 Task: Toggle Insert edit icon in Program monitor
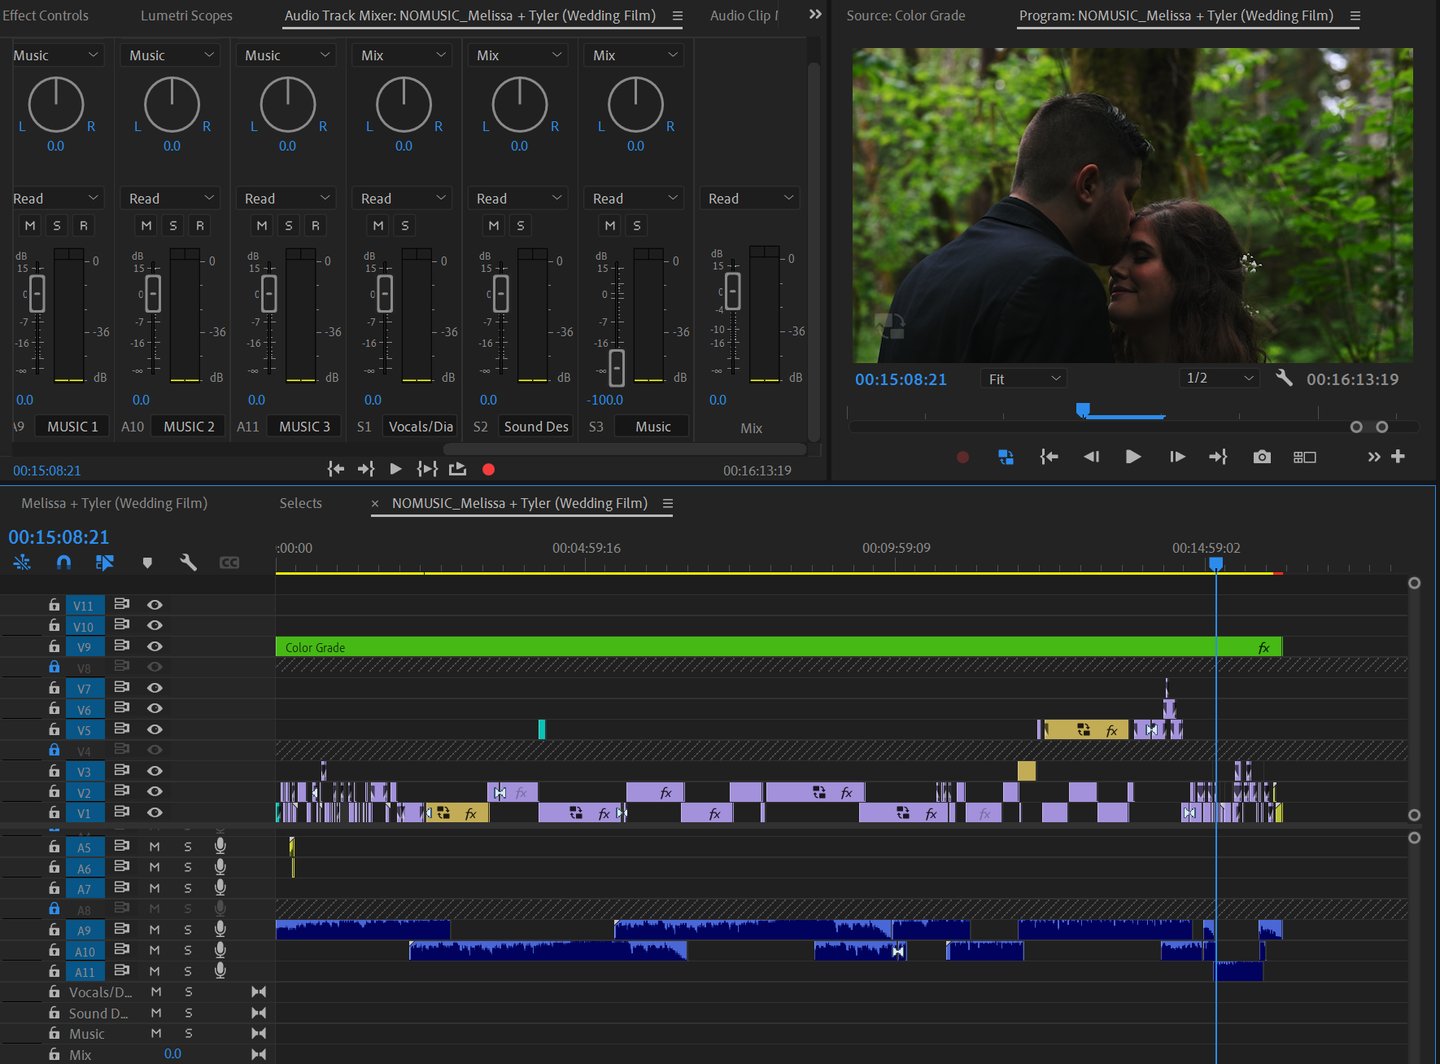pyautogui.click(x=1006, y=457)
